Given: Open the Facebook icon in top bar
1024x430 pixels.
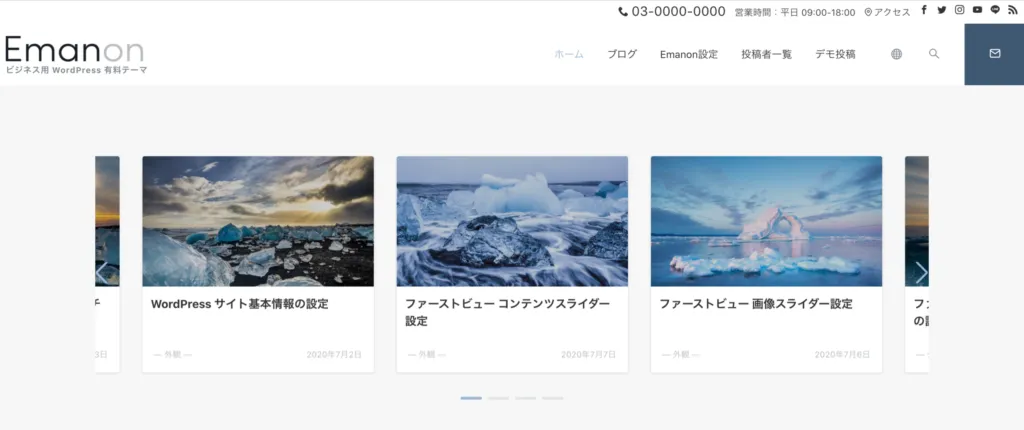Looking at the screenshot, I should pyautogui.click(x=924, y=10).
